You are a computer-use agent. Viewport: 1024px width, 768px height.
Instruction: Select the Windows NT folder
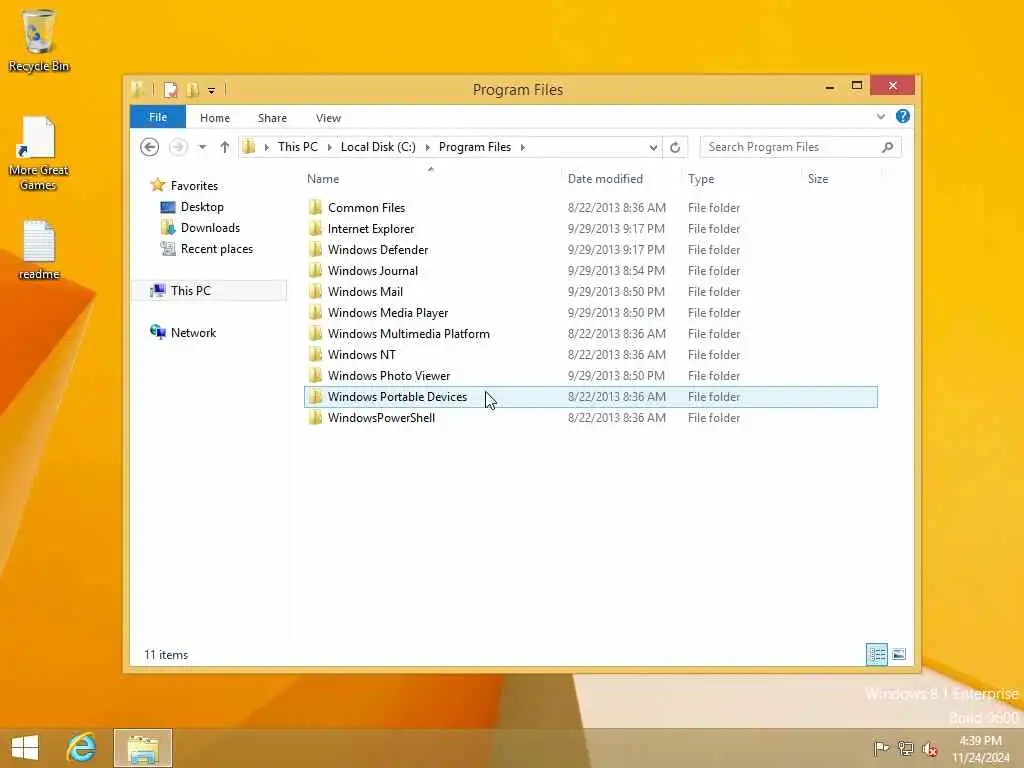[591, 355]
